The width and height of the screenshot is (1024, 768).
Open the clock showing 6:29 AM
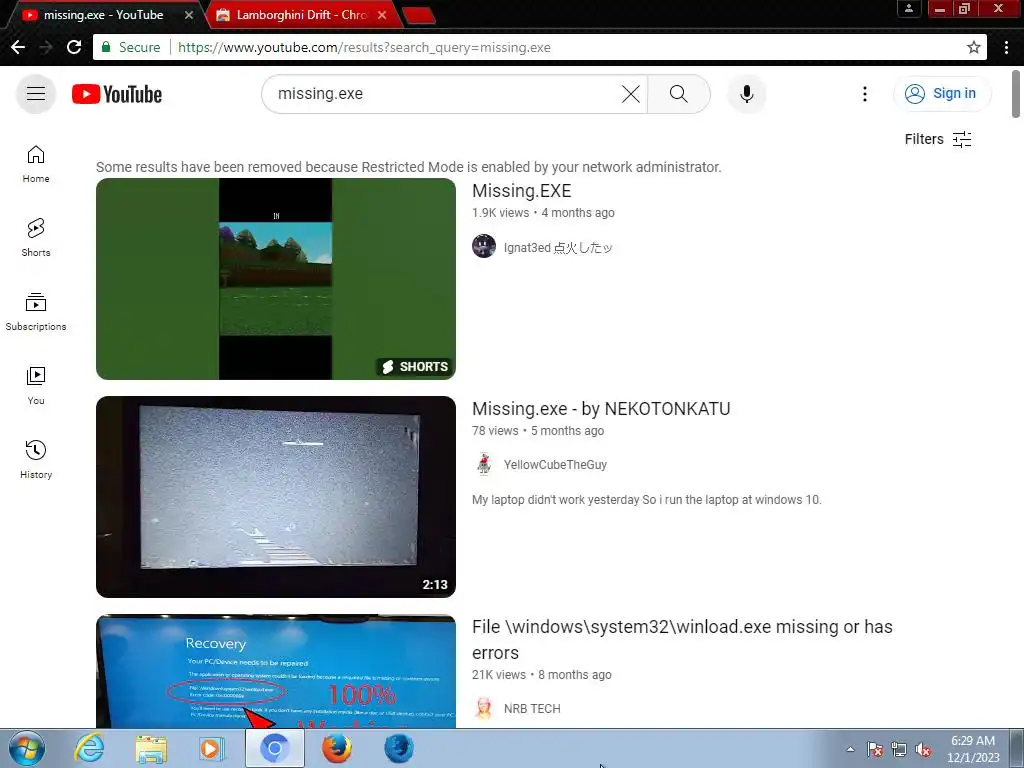973,749
